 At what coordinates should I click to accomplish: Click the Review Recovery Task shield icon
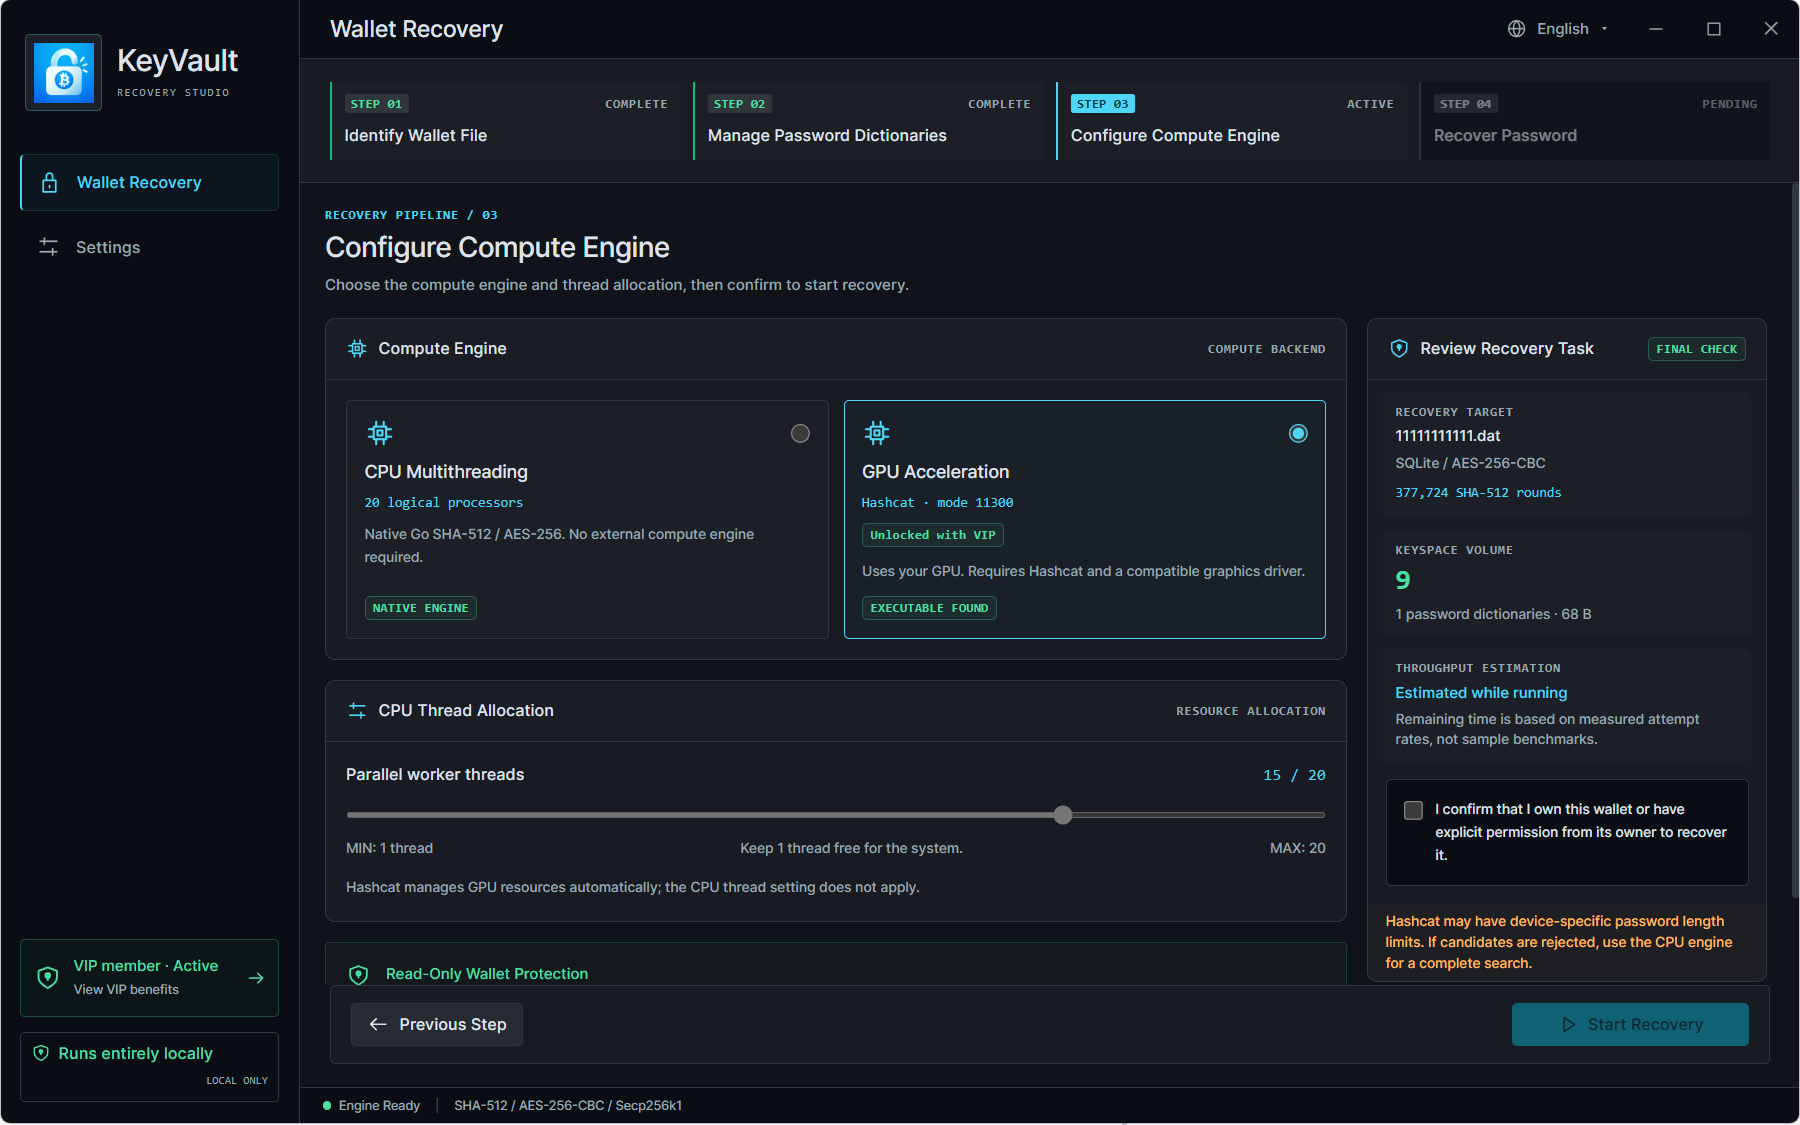[1400, 349]
